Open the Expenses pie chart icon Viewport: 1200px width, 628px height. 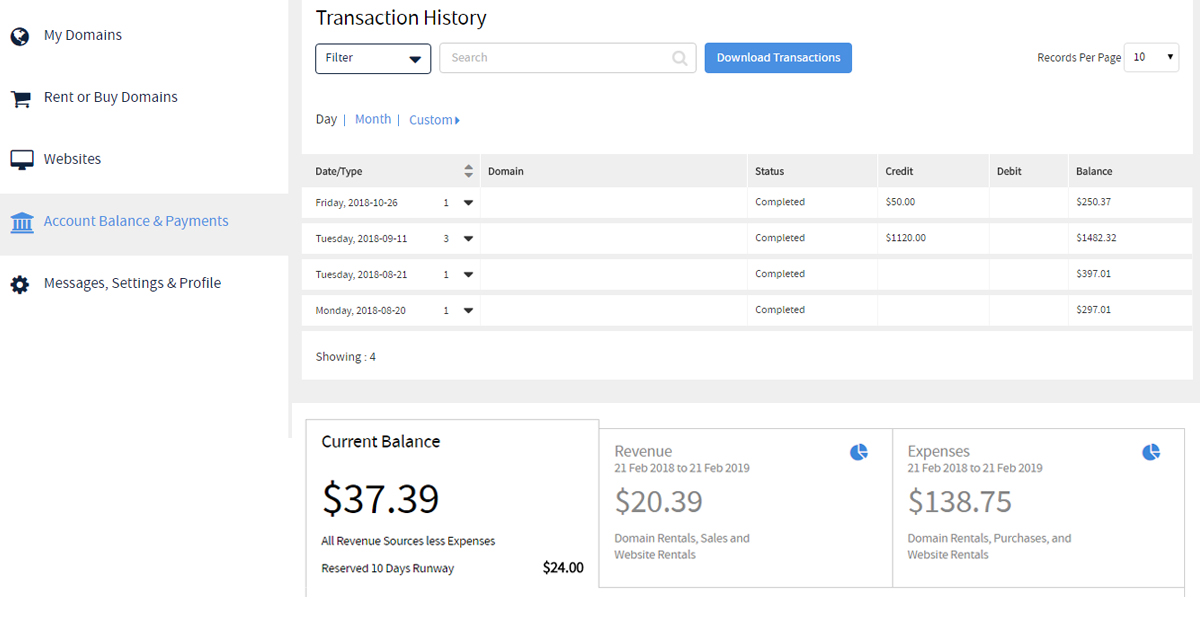pos(1151,453)
